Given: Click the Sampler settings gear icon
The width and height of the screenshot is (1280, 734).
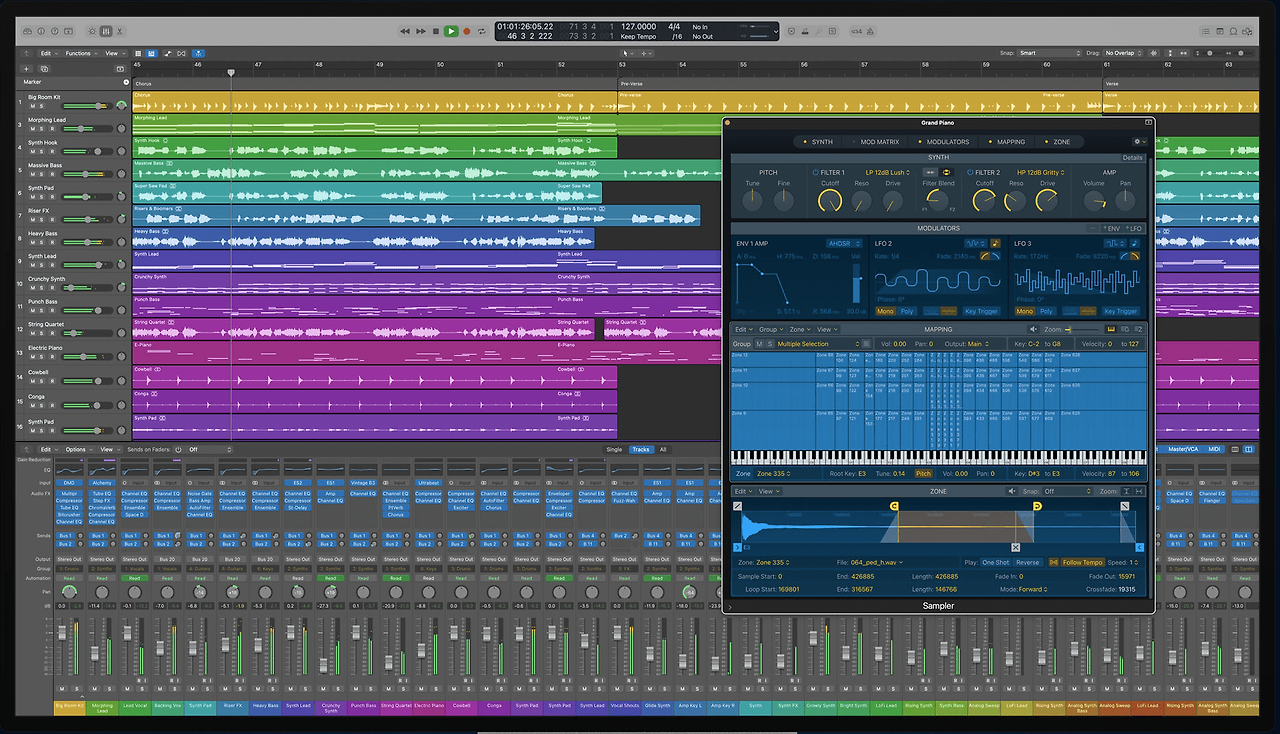Looking at the screenshot, I should pyautogui.click(x=1138, y=142).
